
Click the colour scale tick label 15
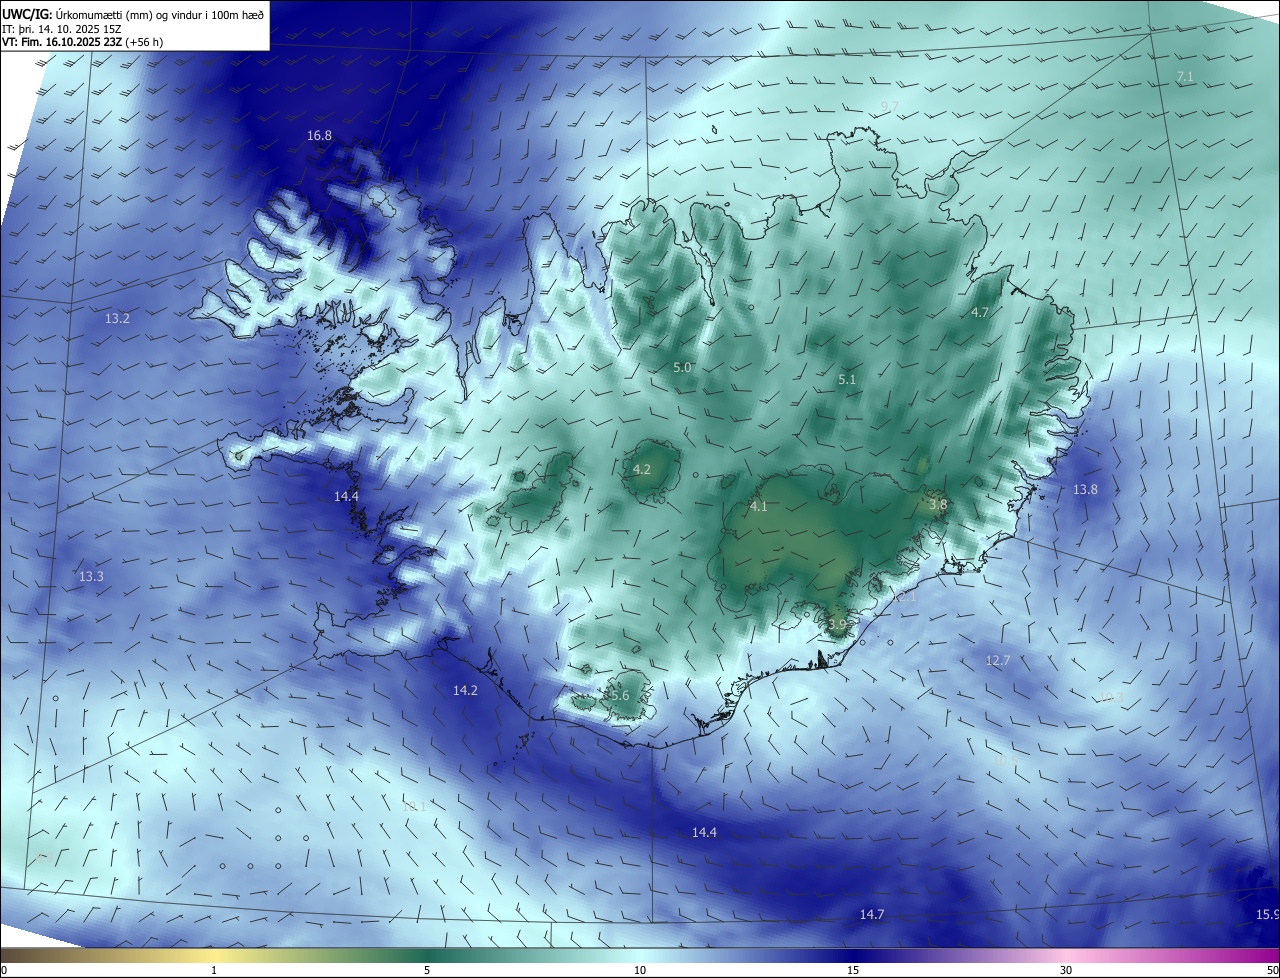click(x=853, y=970)
